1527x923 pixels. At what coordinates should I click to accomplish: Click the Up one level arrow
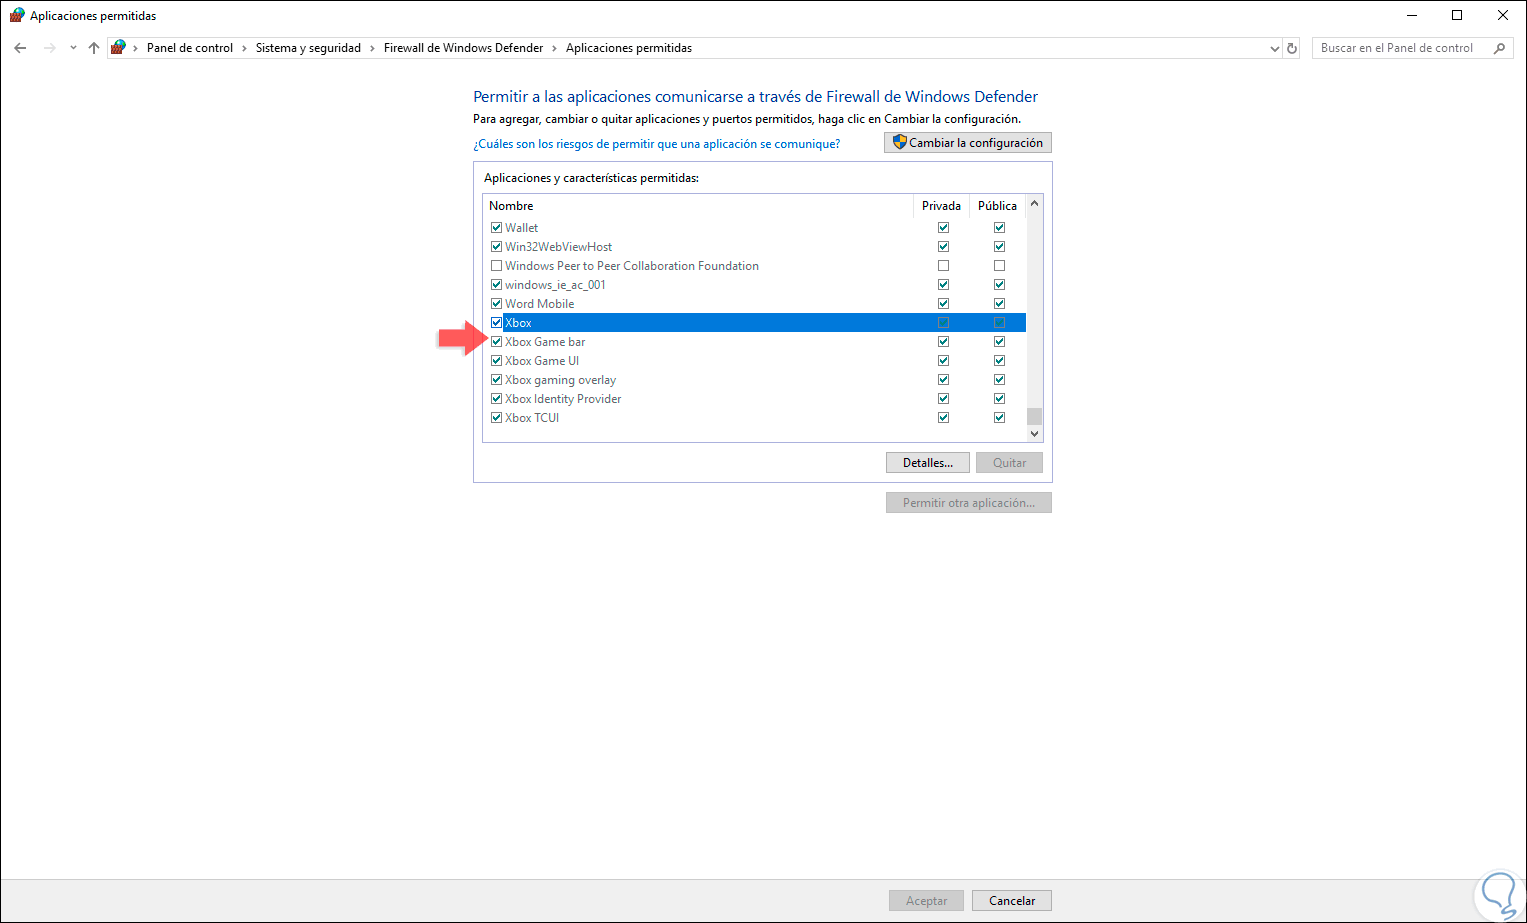point(94,48)
